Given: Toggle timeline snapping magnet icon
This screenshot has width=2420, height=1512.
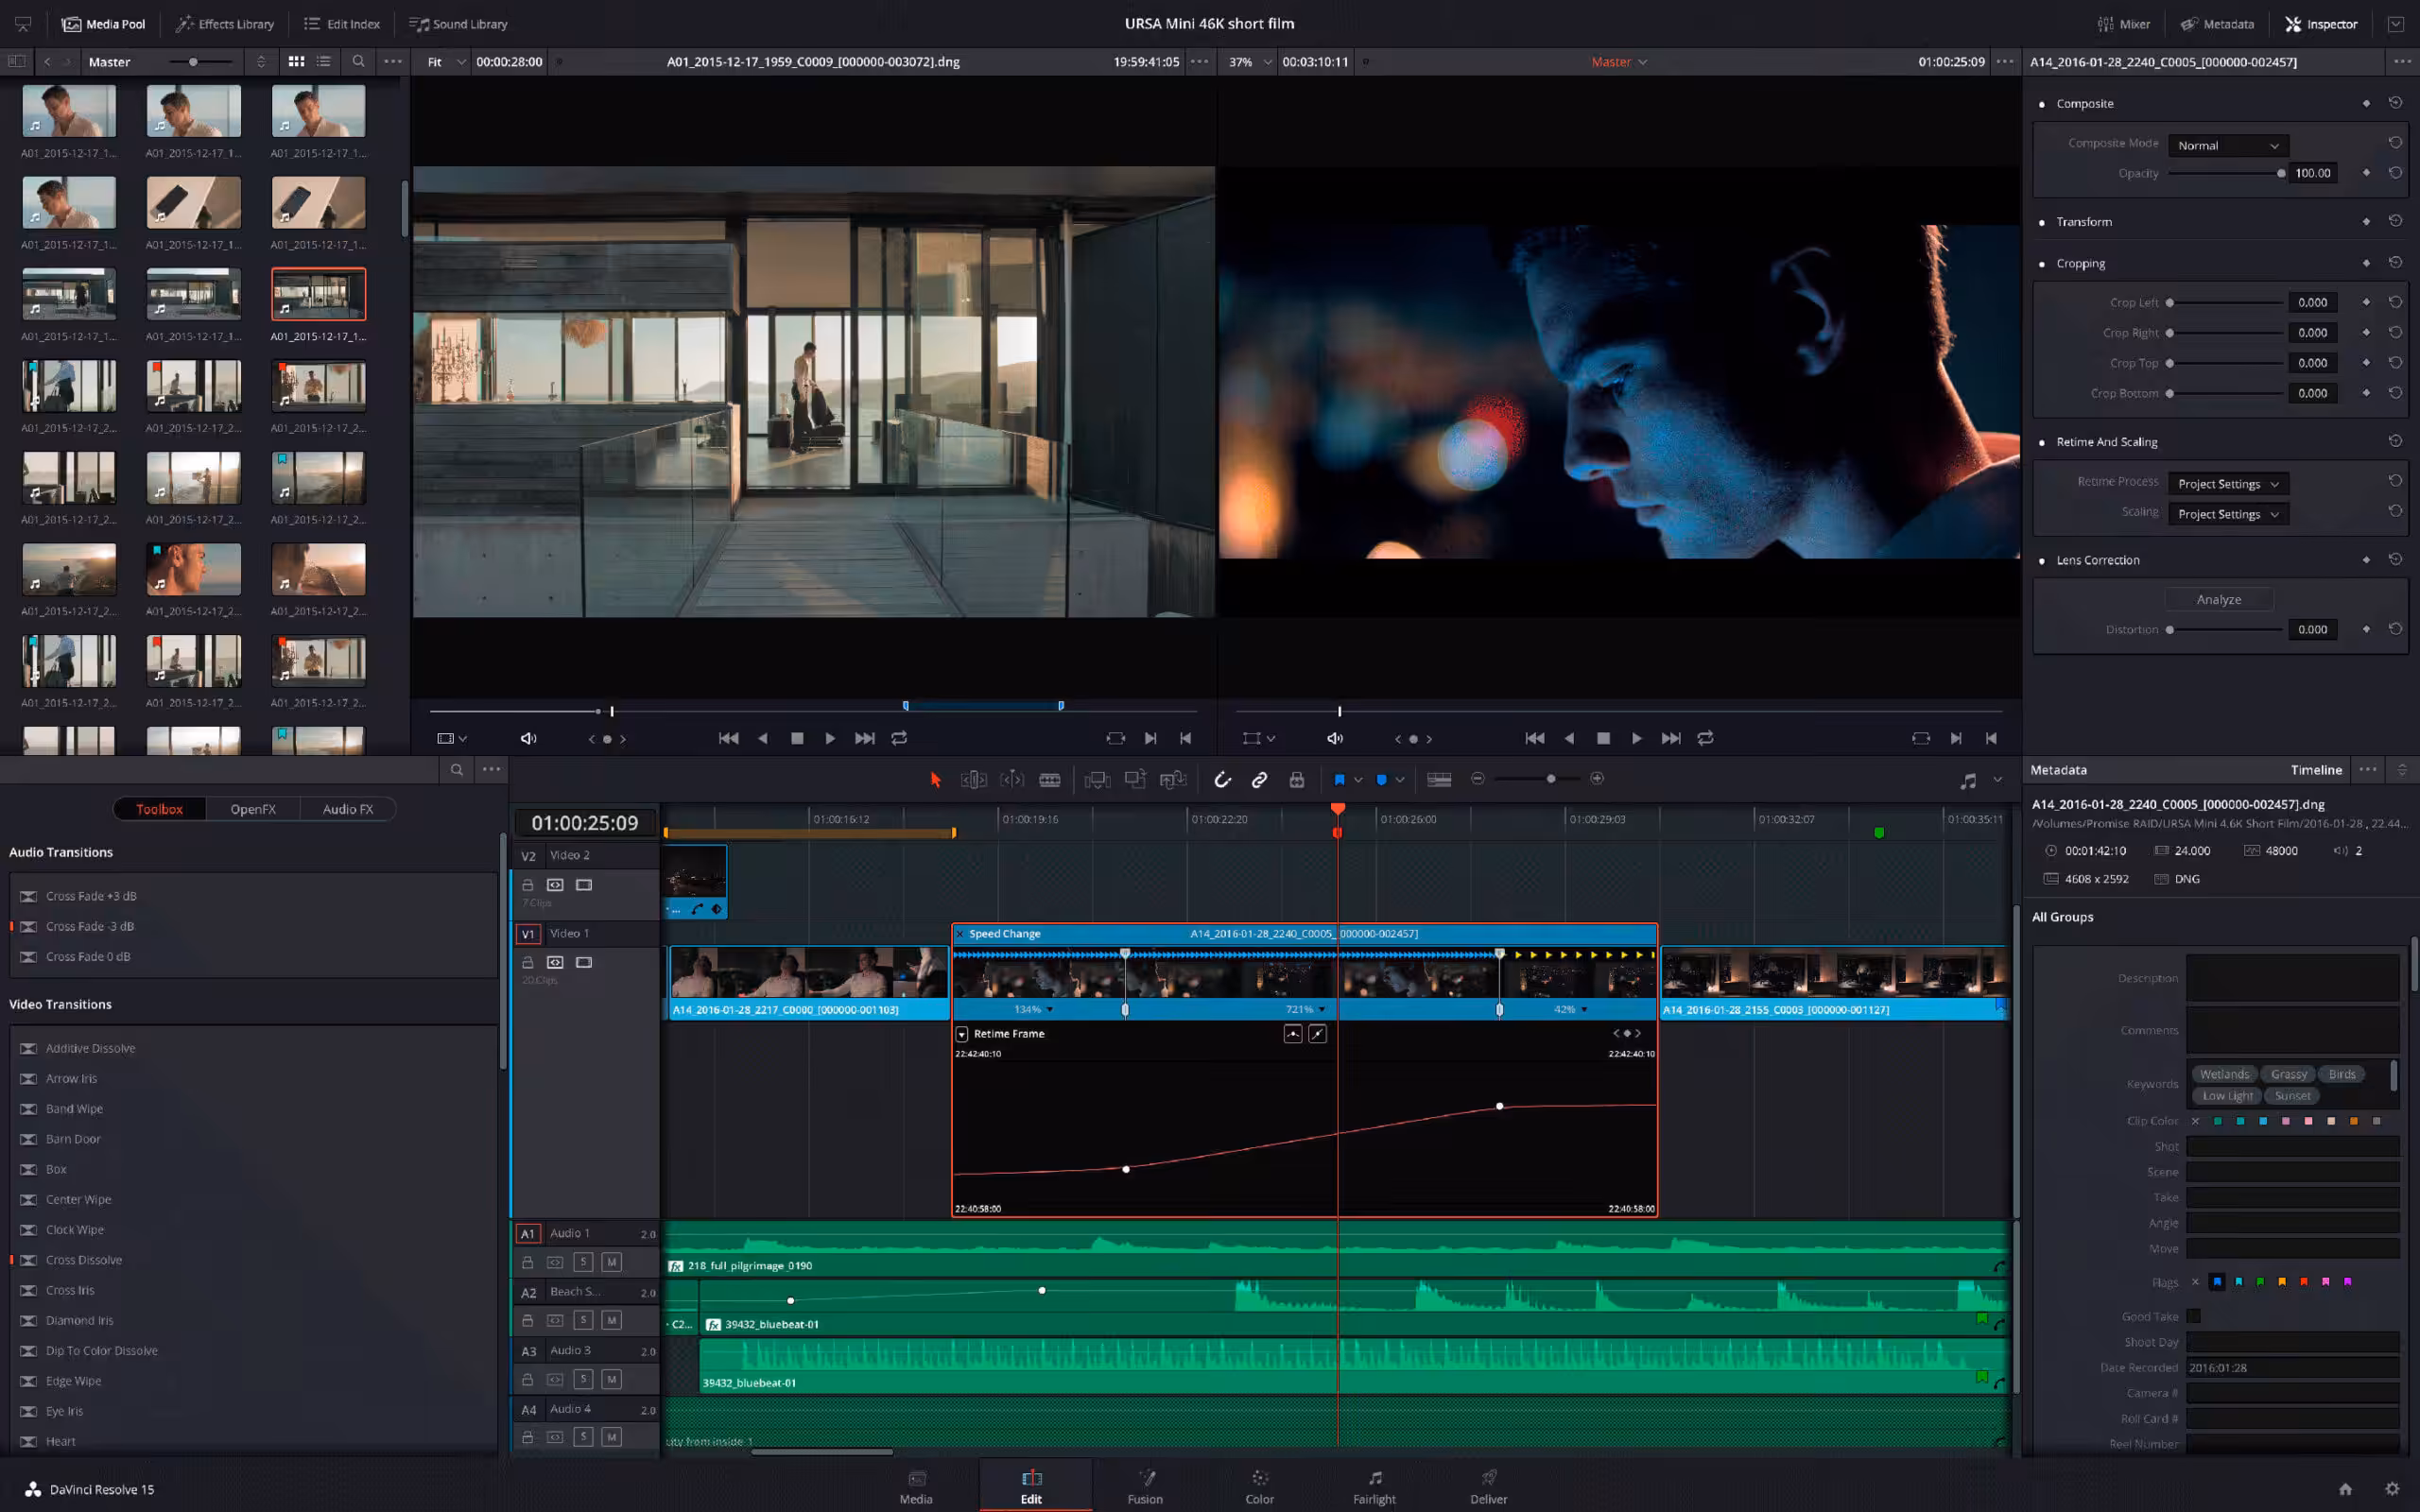Looking at the screenshot, I should (x=1222, y=779).
